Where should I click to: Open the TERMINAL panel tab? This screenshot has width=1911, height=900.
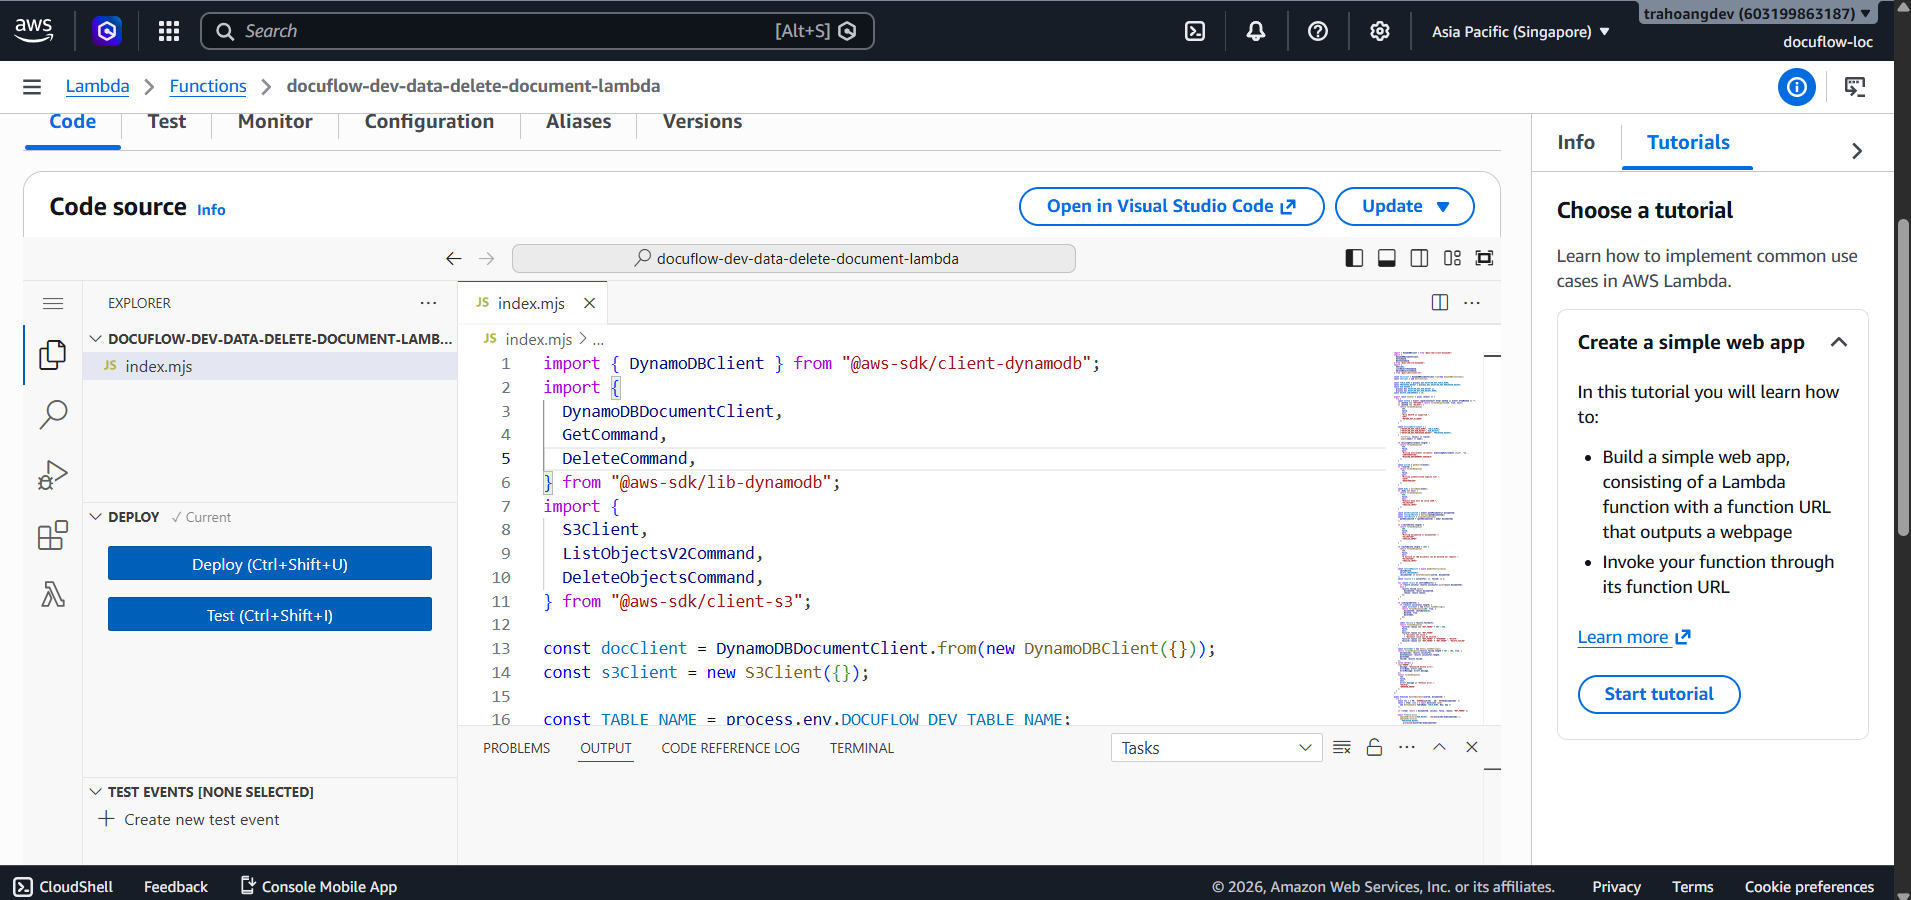tap(862, 748)
